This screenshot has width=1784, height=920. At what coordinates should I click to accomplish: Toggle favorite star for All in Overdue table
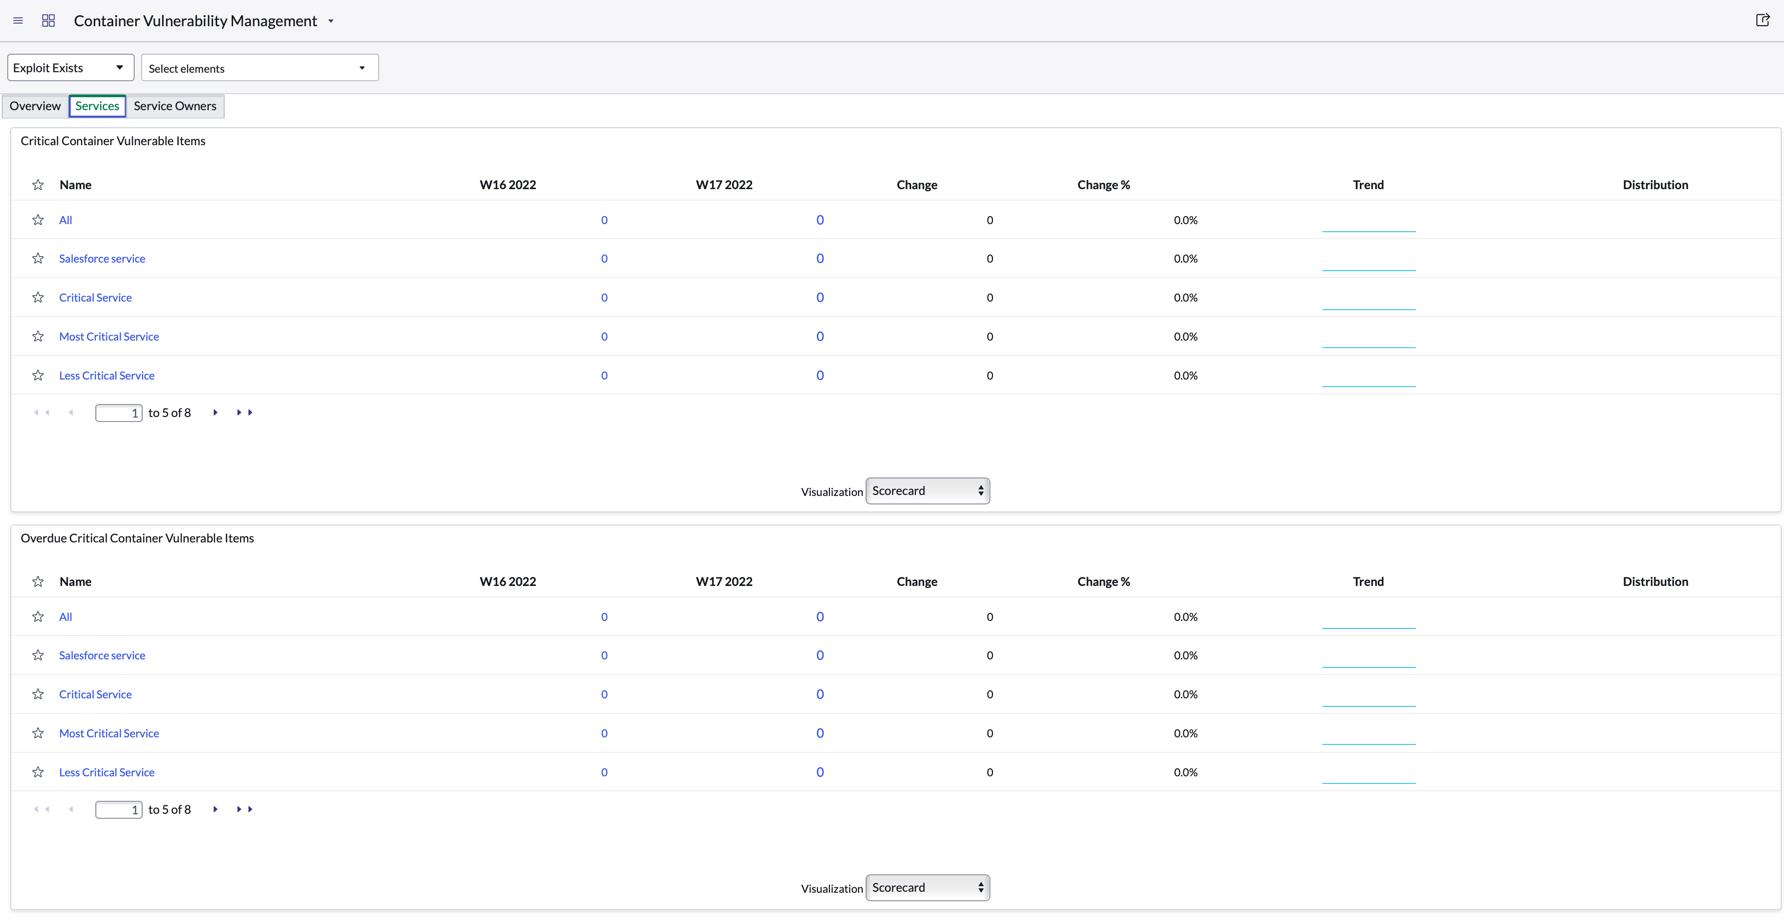tap(38, 617)
